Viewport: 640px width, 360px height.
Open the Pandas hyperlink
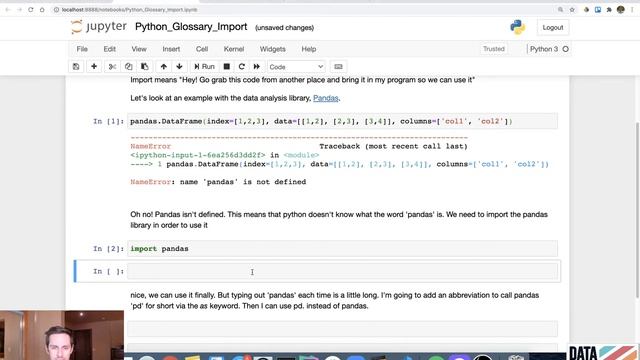326,98
